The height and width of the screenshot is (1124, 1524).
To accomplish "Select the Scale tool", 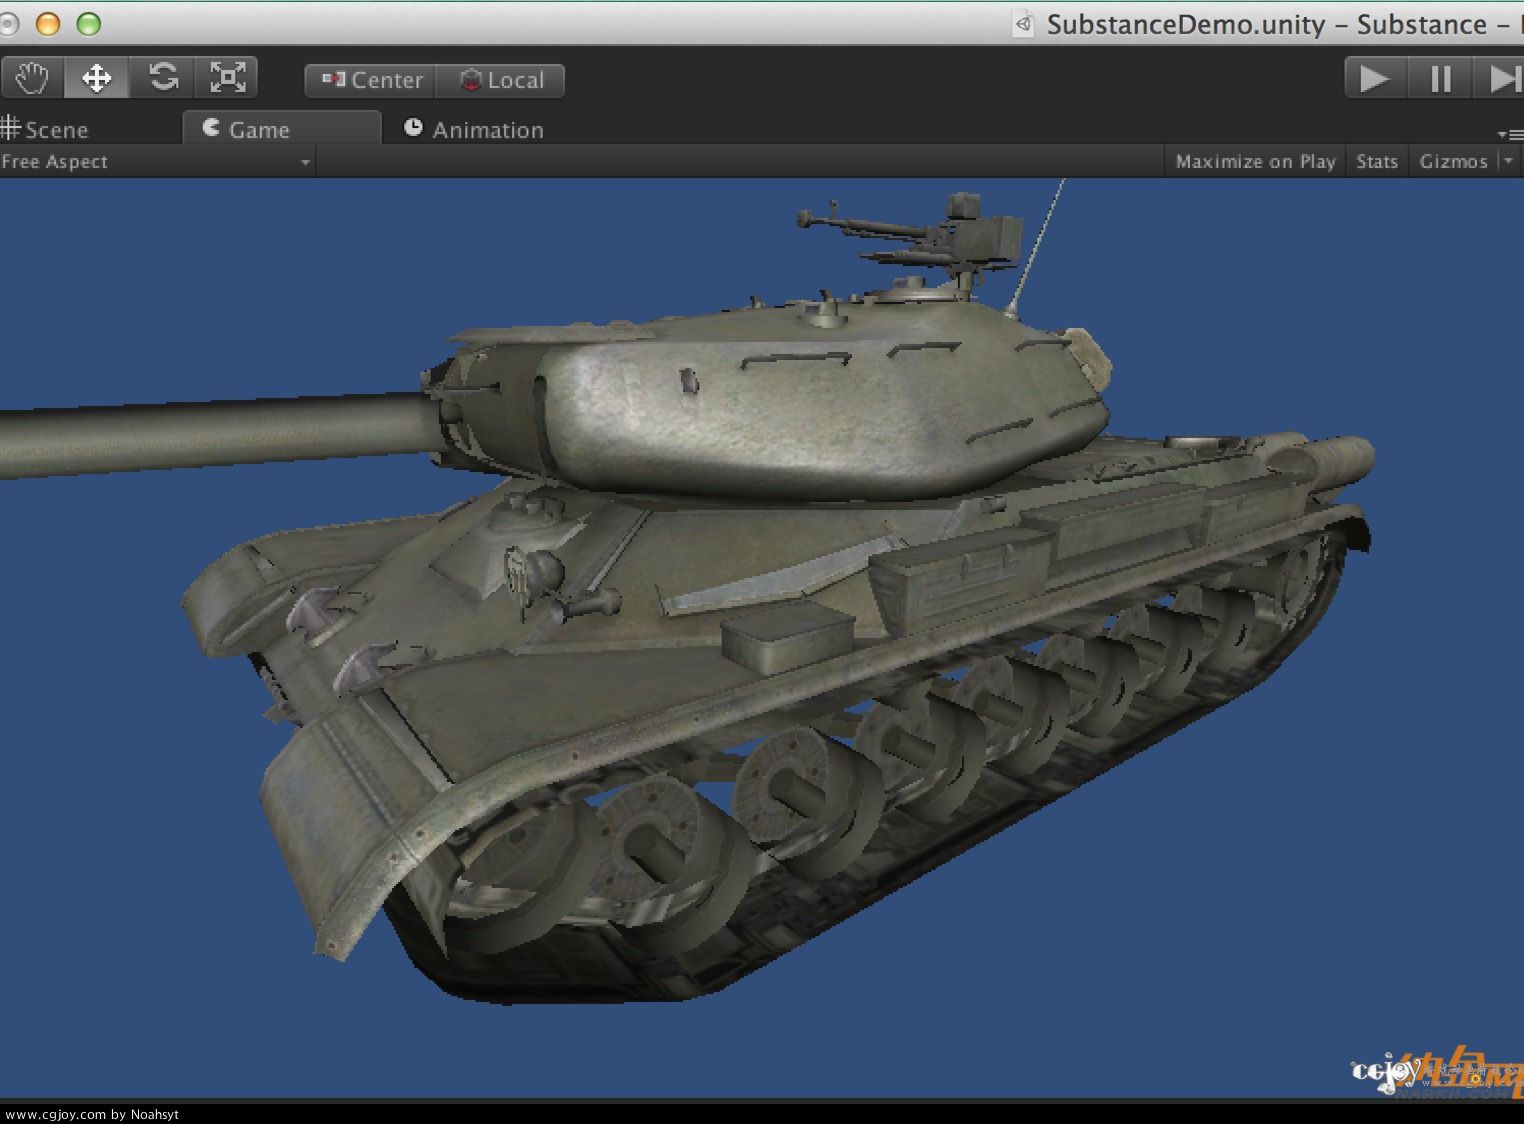I will (x=227, y=78).
